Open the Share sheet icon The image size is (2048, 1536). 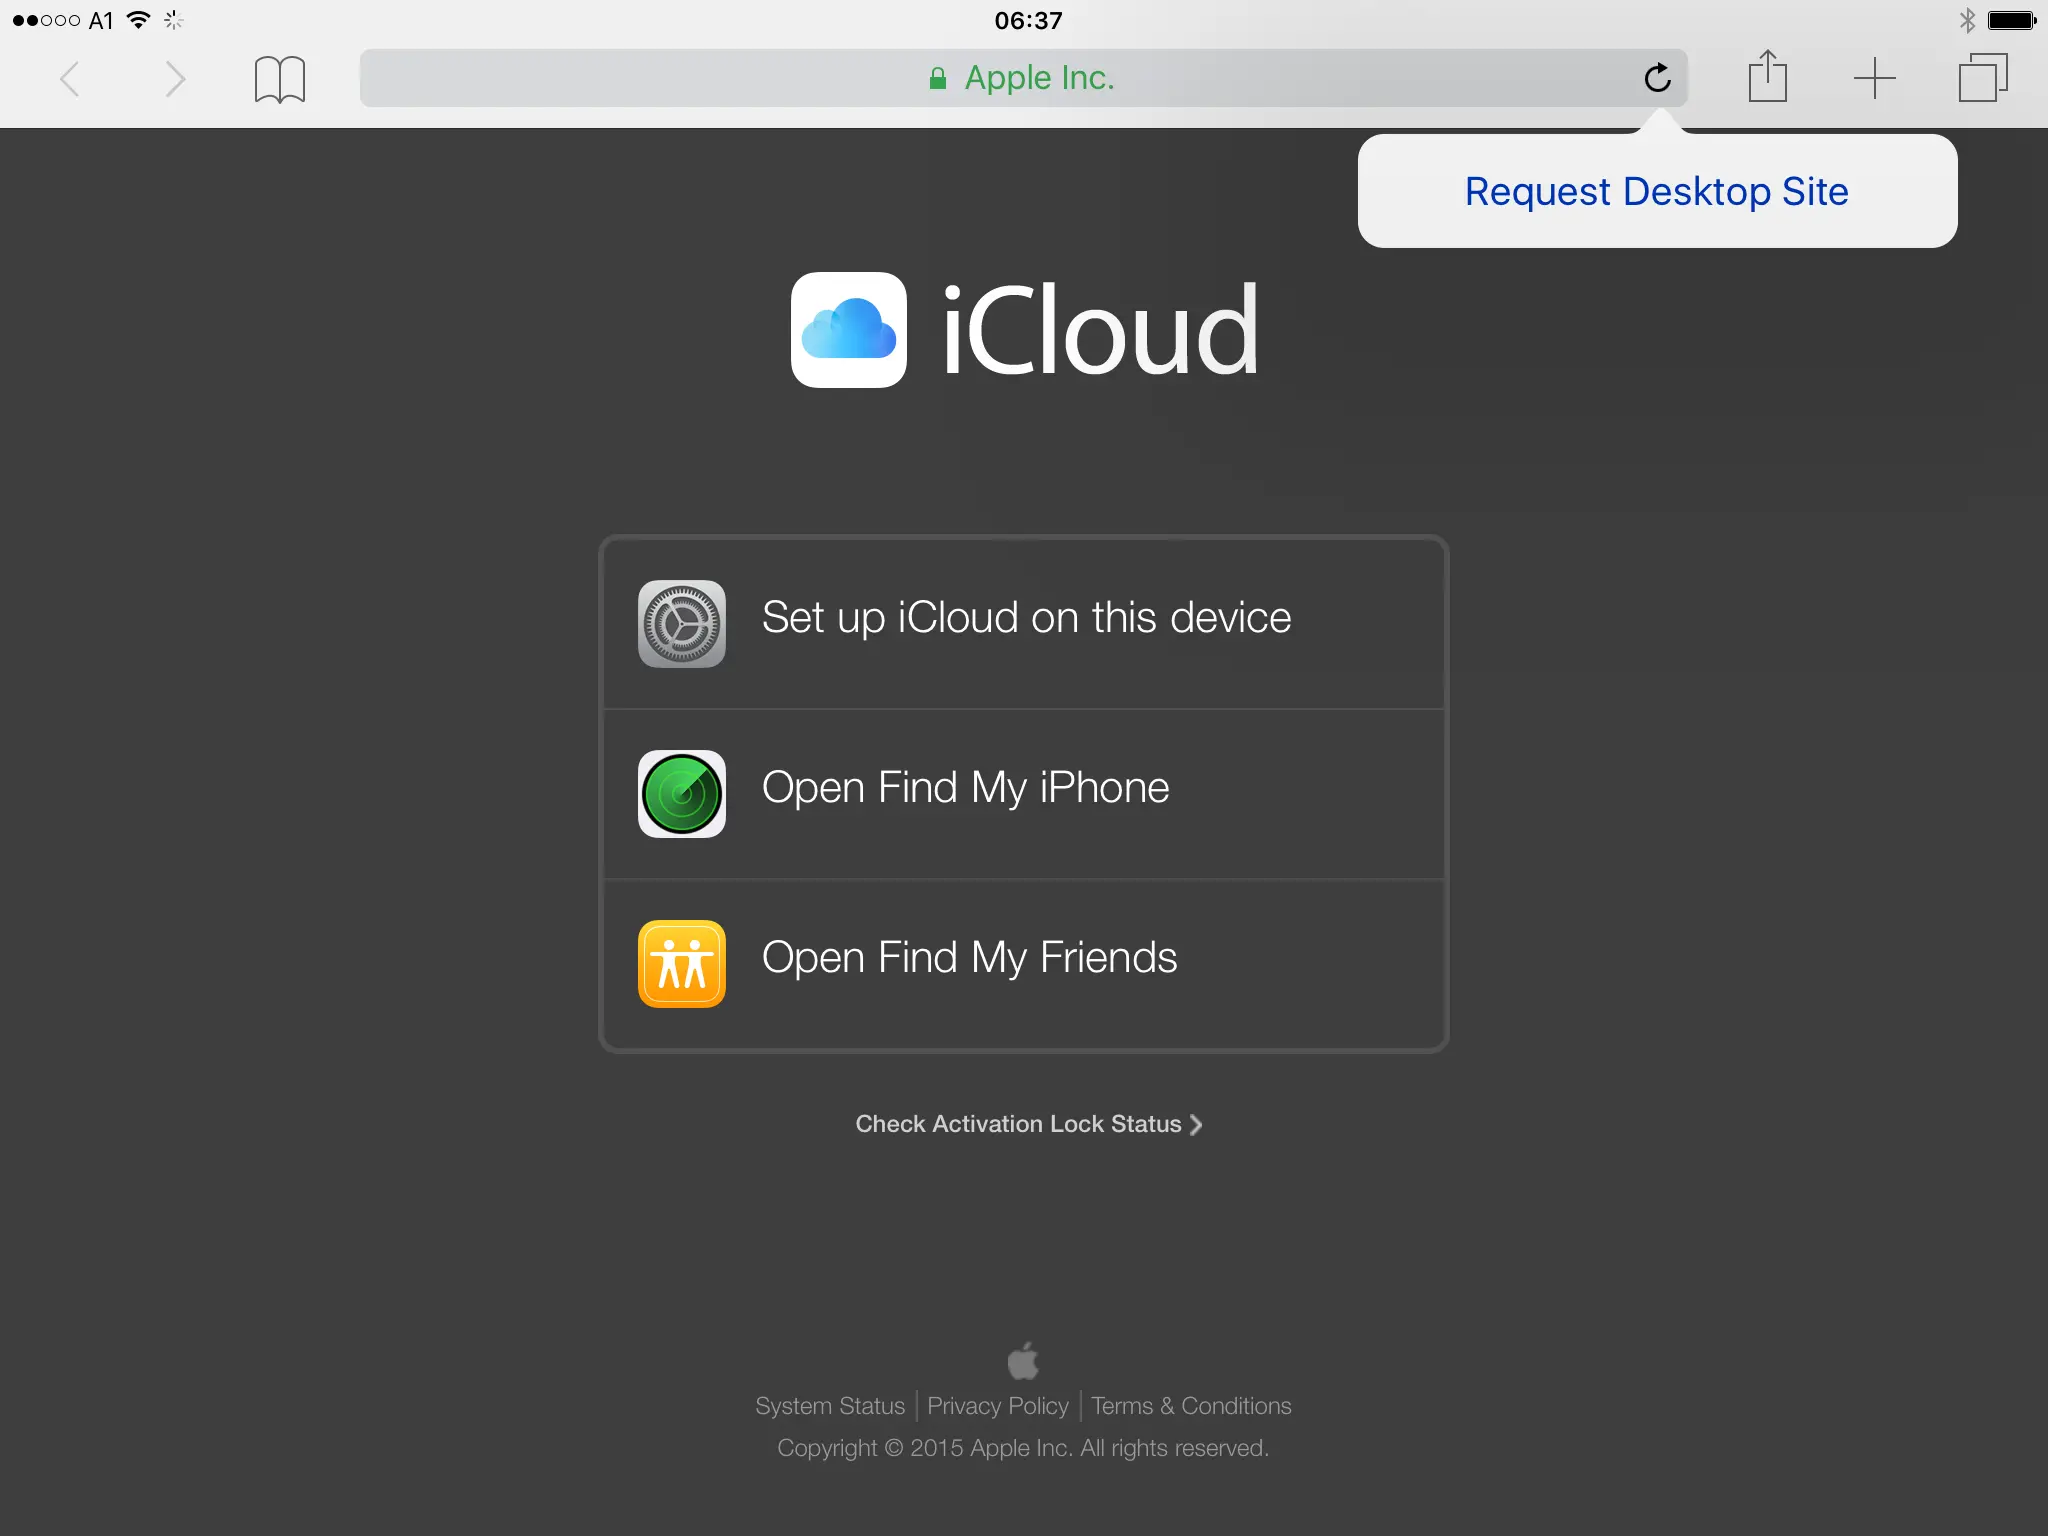1767,77
